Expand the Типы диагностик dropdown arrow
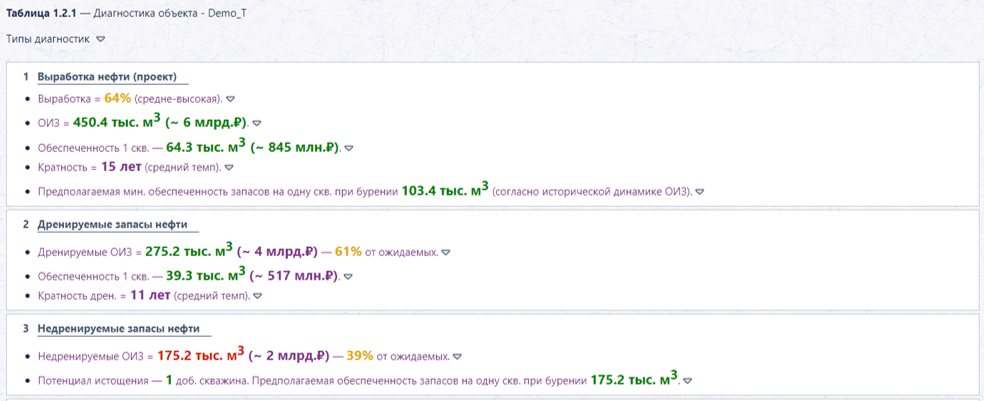Image resolution: width=984 pixels, height=401 pixels. point(100,39)
